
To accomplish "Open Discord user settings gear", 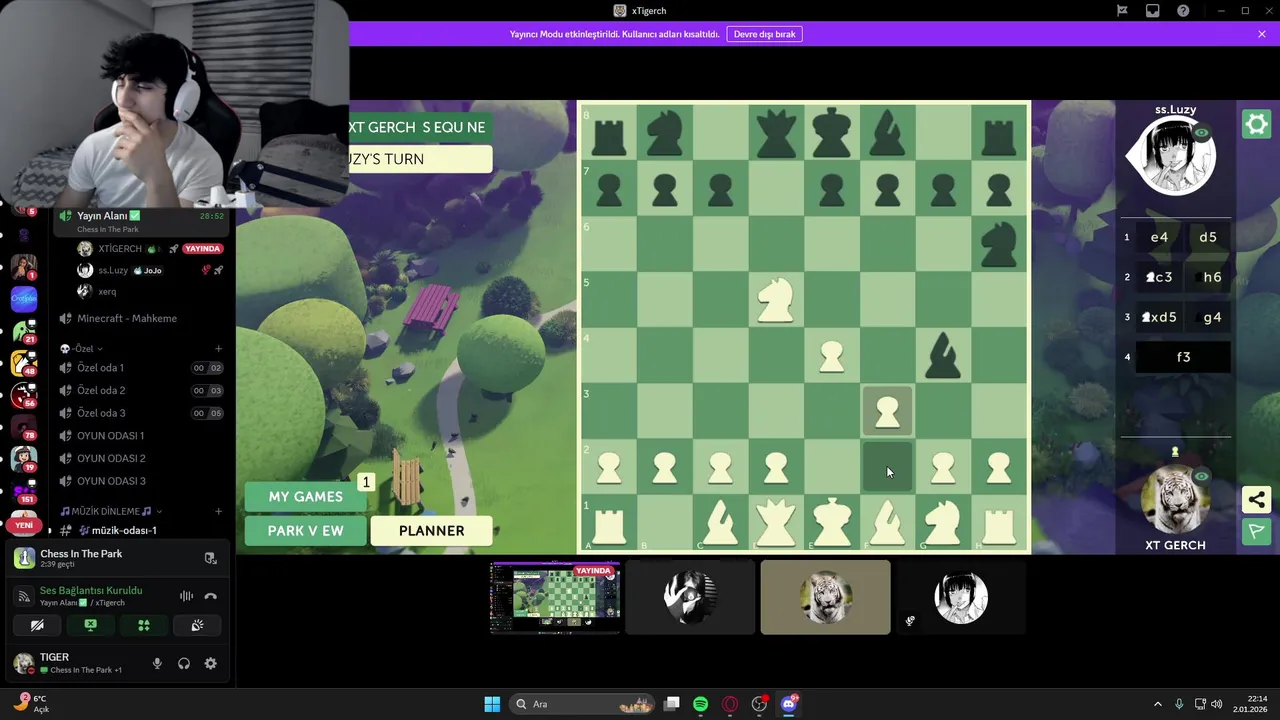I will pos(210,663).
